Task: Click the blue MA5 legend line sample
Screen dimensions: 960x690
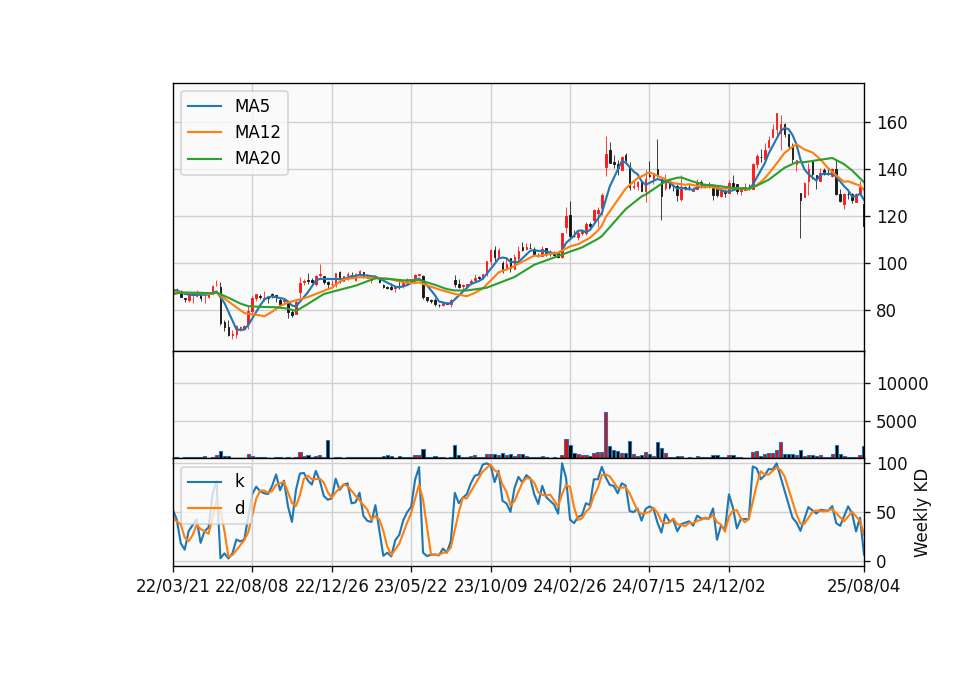Action: coord(204,106)
